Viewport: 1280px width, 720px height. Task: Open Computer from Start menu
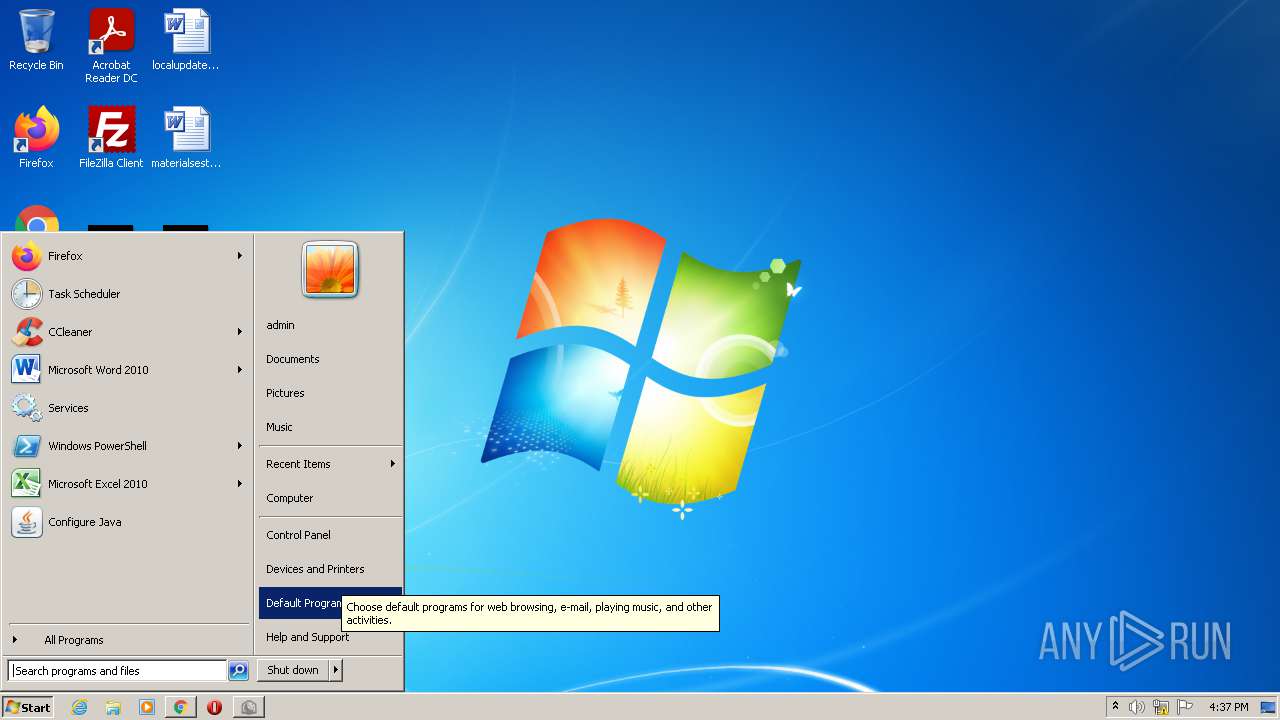point(330,498)
